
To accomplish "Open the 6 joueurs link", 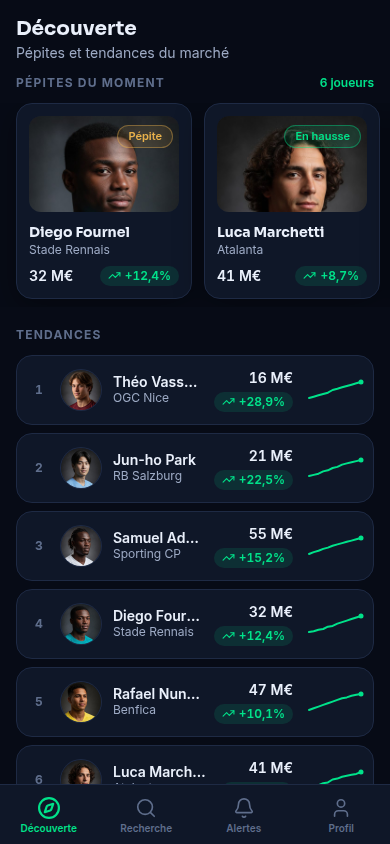I will click(x=346, y=83).
